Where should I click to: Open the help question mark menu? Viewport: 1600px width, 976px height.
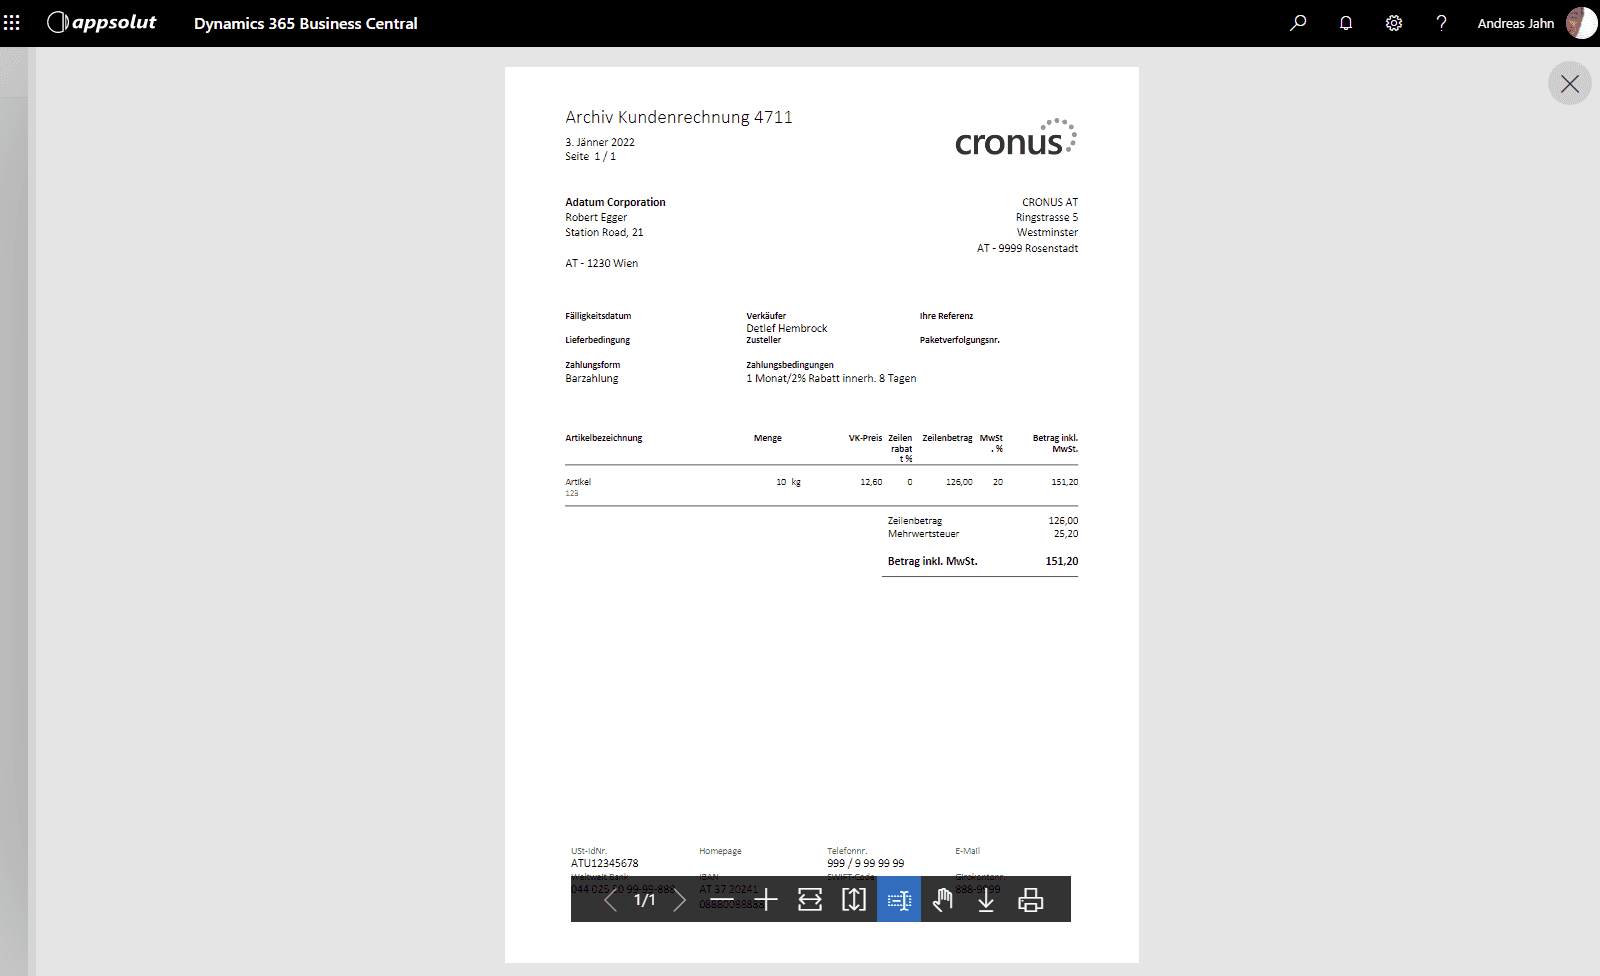click(x=1441, y=23)
